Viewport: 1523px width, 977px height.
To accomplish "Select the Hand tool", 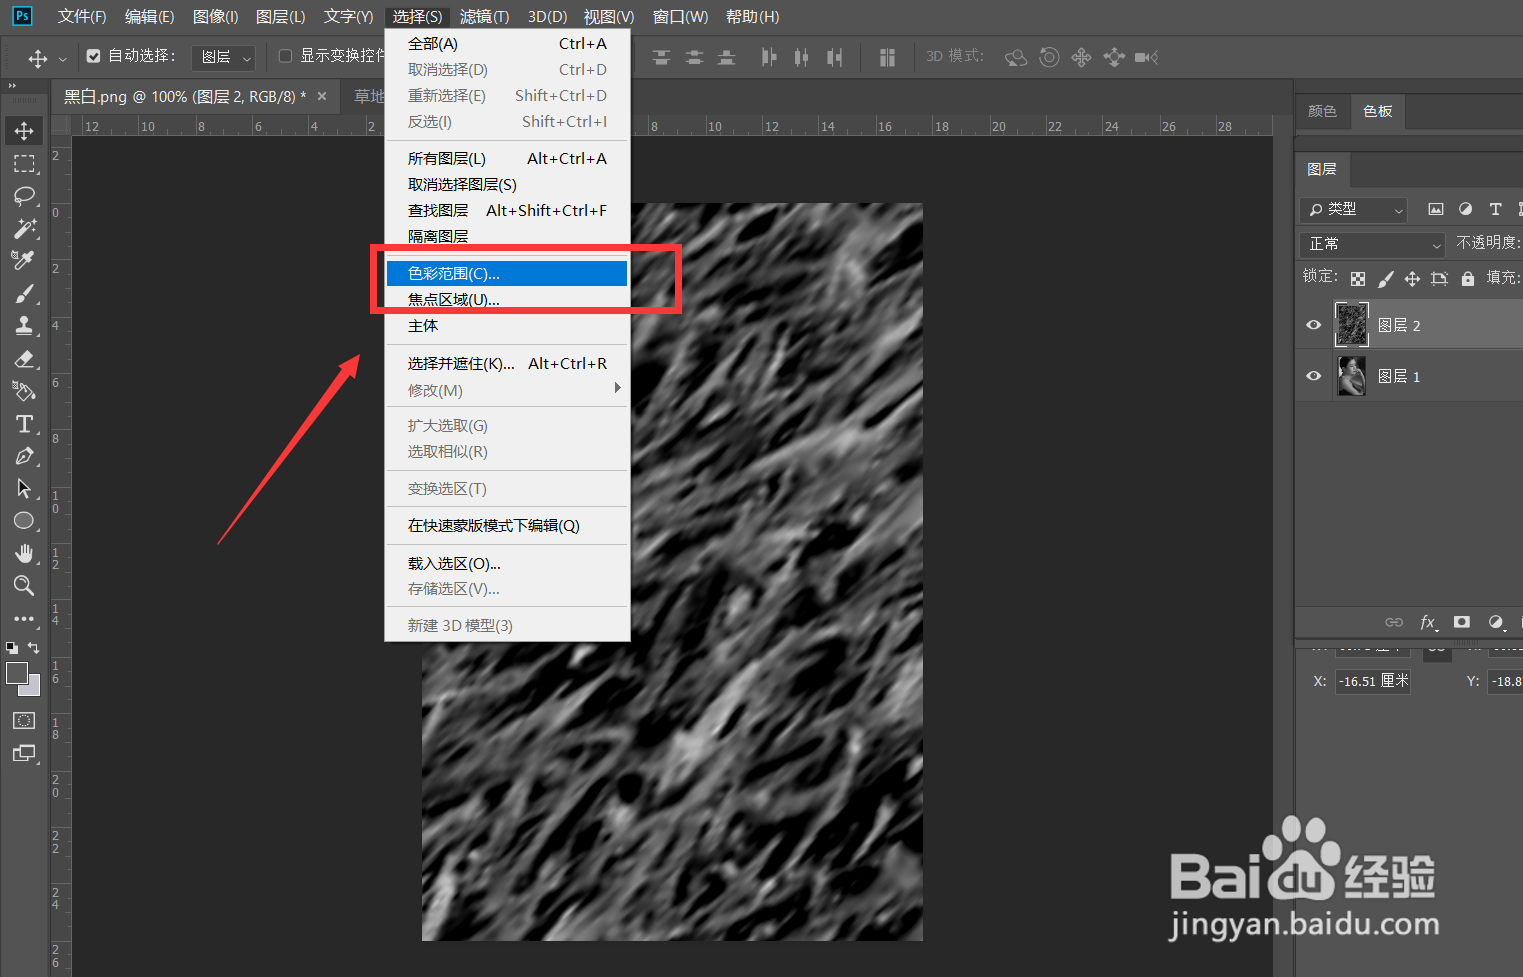I will pos(24,553).
